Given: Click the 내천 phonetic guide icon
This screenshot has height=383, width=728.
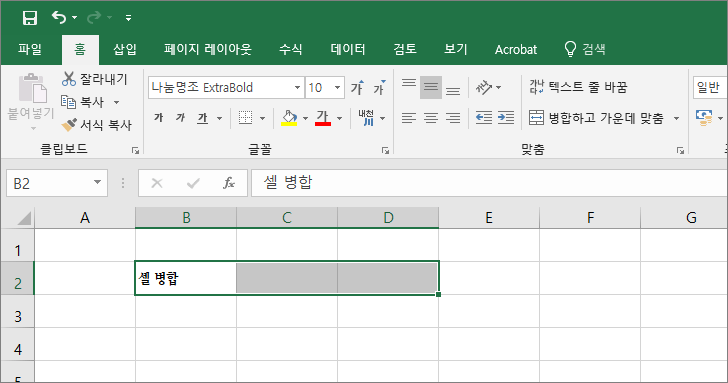Looking at the screenshot, I should [366, 118].
